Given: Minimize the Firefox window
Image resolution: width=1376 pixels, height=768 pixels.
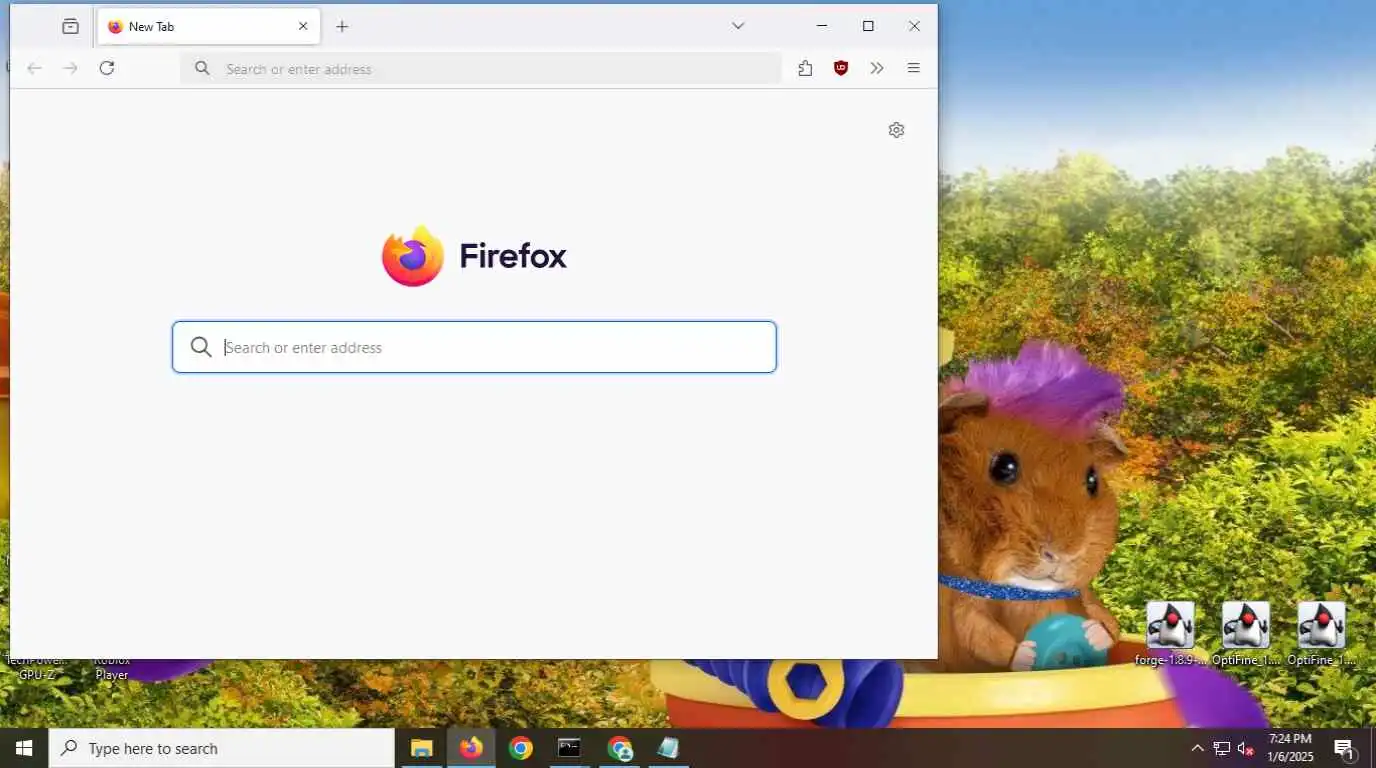Looking at the screenshot, I should 822,26.
